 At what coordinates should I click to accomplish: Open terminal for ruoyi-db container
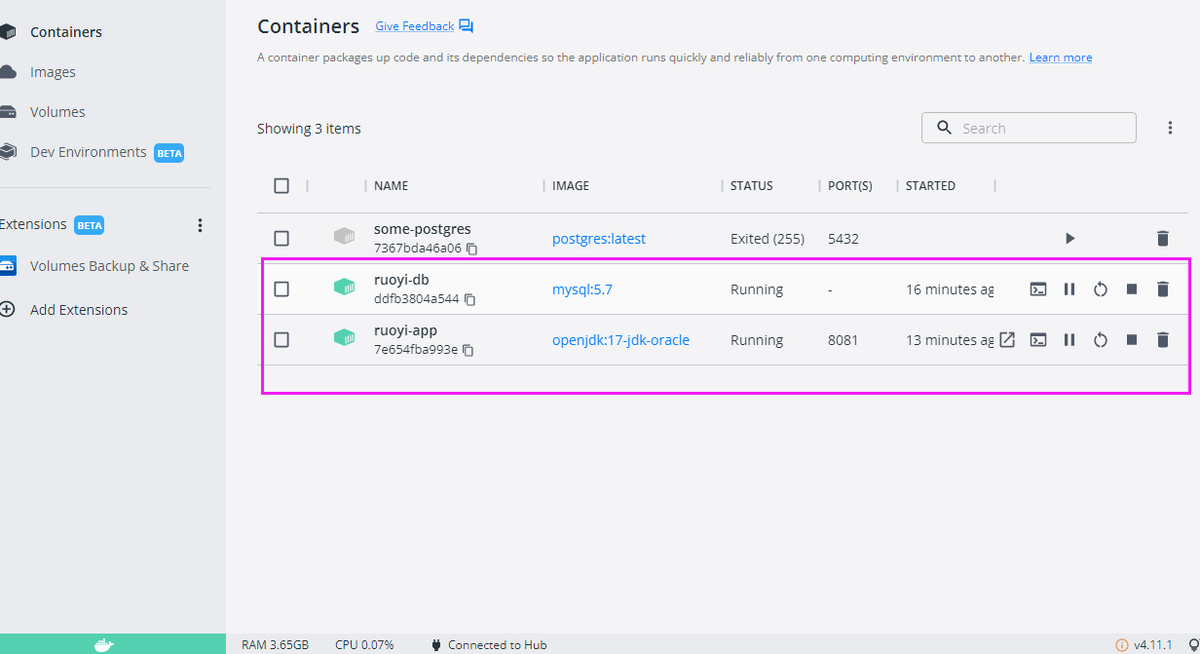pos(1038,289)
